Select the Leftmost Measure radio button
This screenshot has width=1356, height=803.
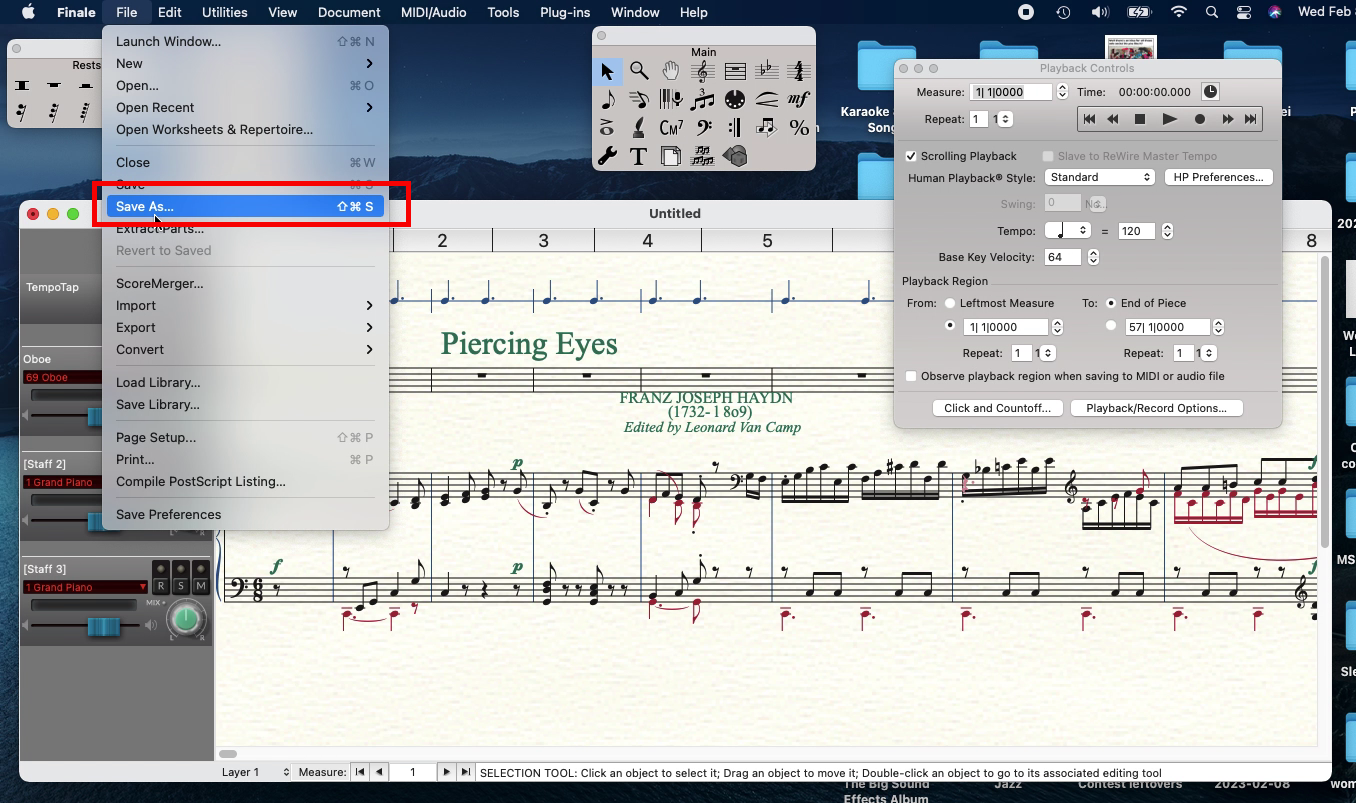[950, 303]
